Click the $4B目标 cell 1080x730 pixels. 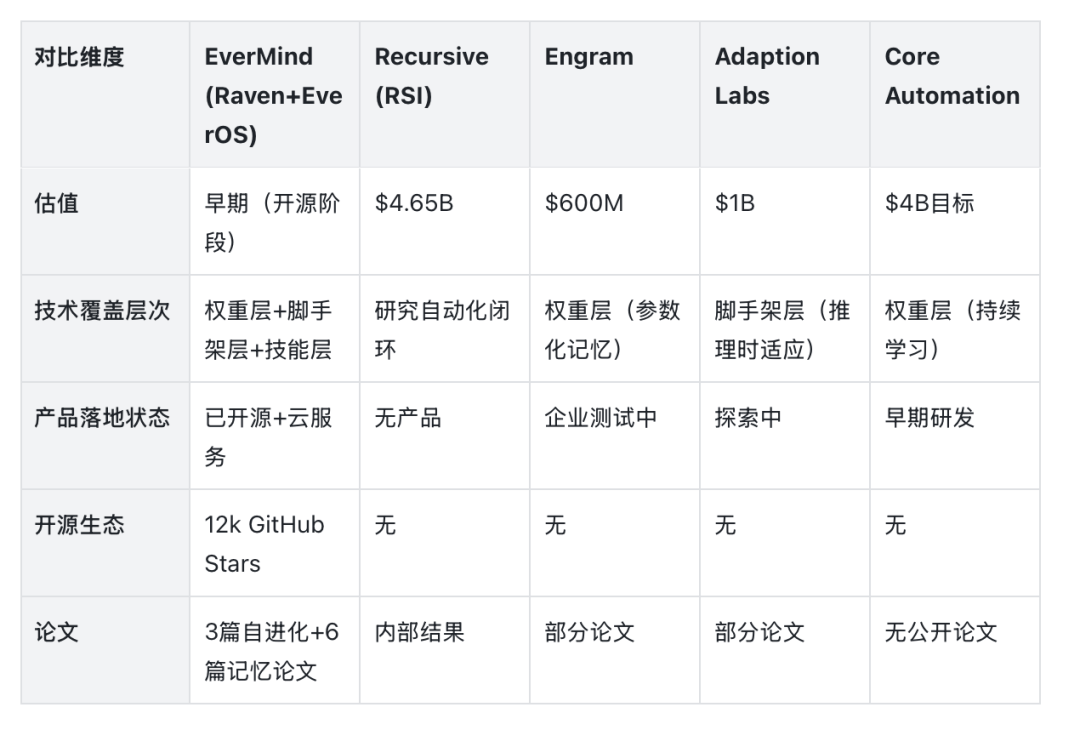tap(955, 222)
